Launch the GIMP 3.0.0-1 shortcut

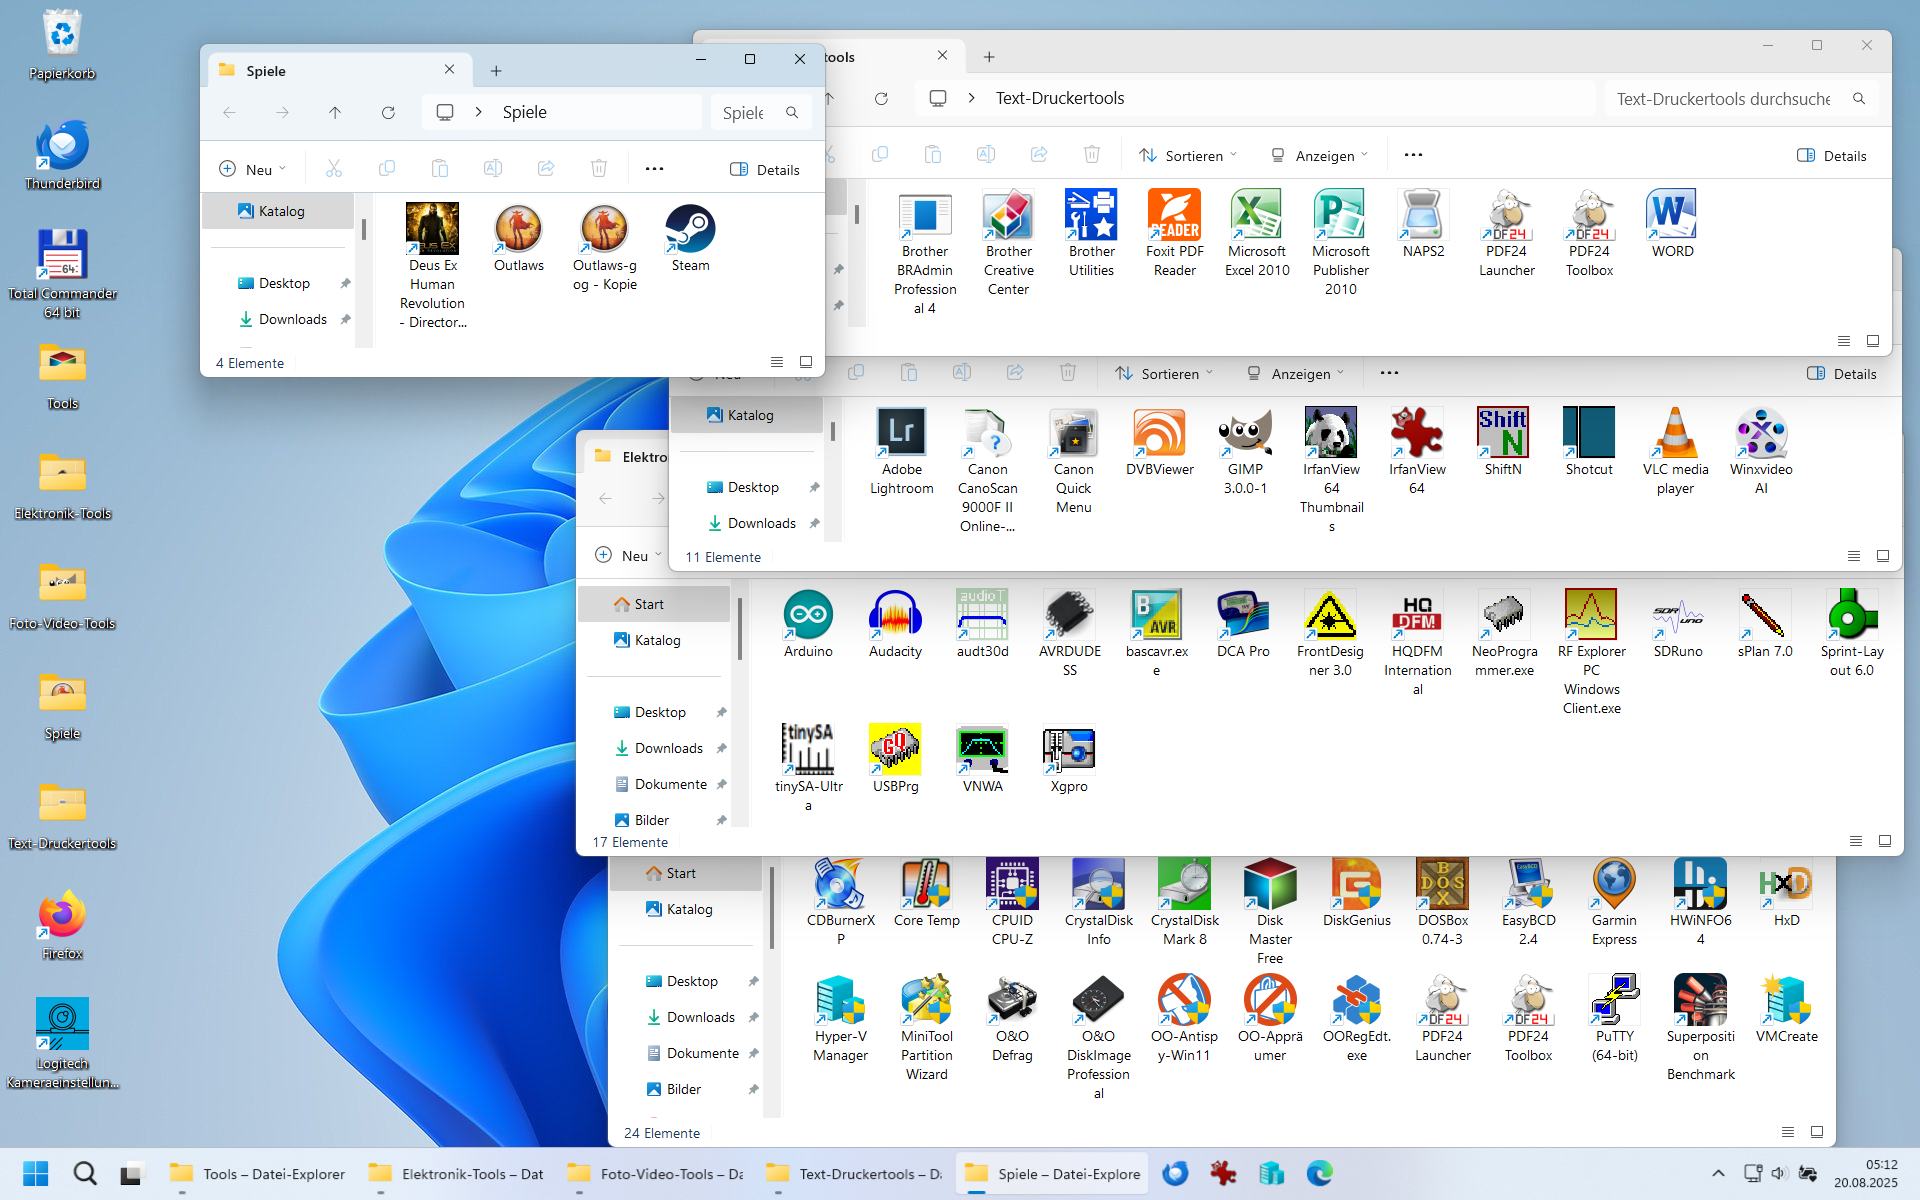coord(1245,432)
